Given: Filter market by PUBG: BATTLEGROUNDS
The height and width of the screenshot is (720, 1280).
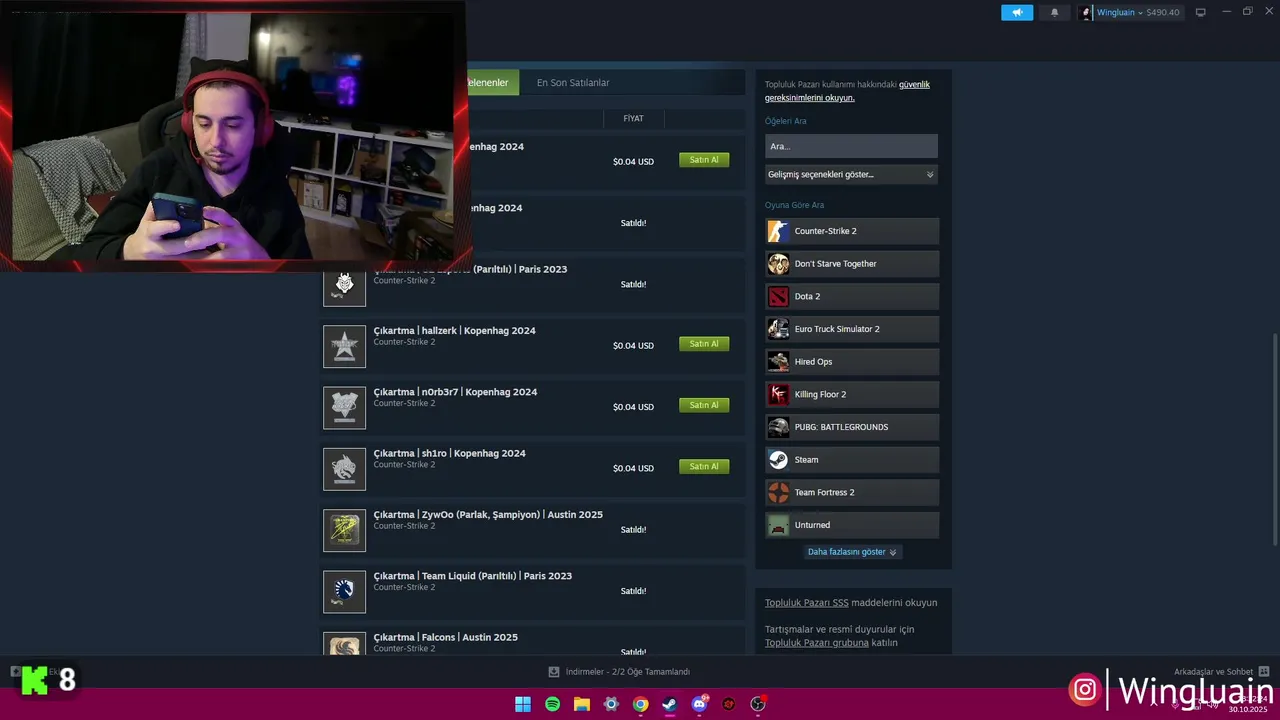Looking at the screenshot, I should (x=852, y=427).
